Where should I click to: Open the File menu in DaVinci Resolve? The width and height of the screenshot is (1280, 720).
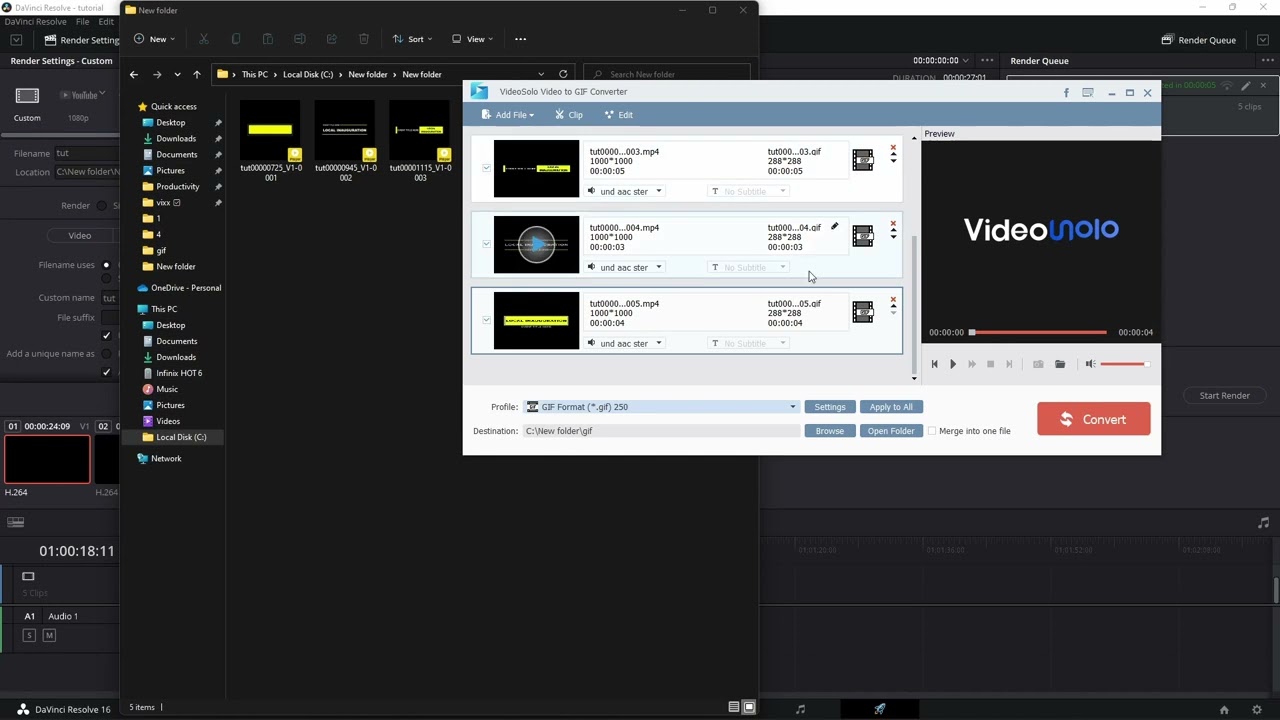[82, 21]
